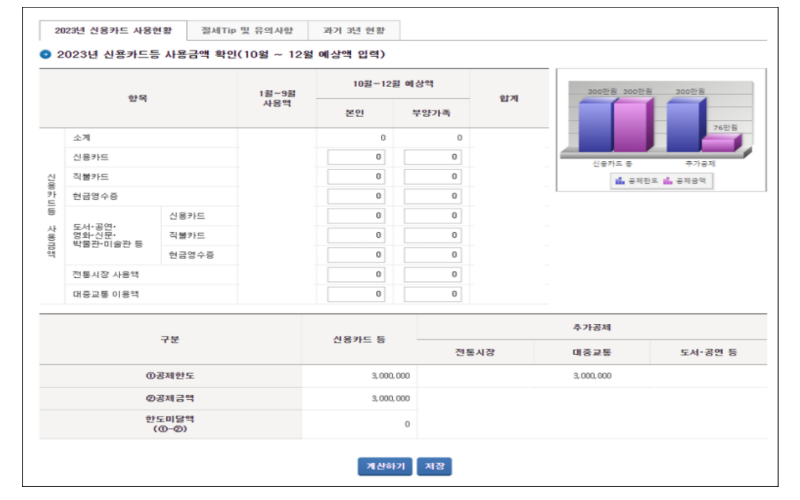The image size is (800, 500).
Task: Click the 한도미달액 row label
Action: pos(170,424)
